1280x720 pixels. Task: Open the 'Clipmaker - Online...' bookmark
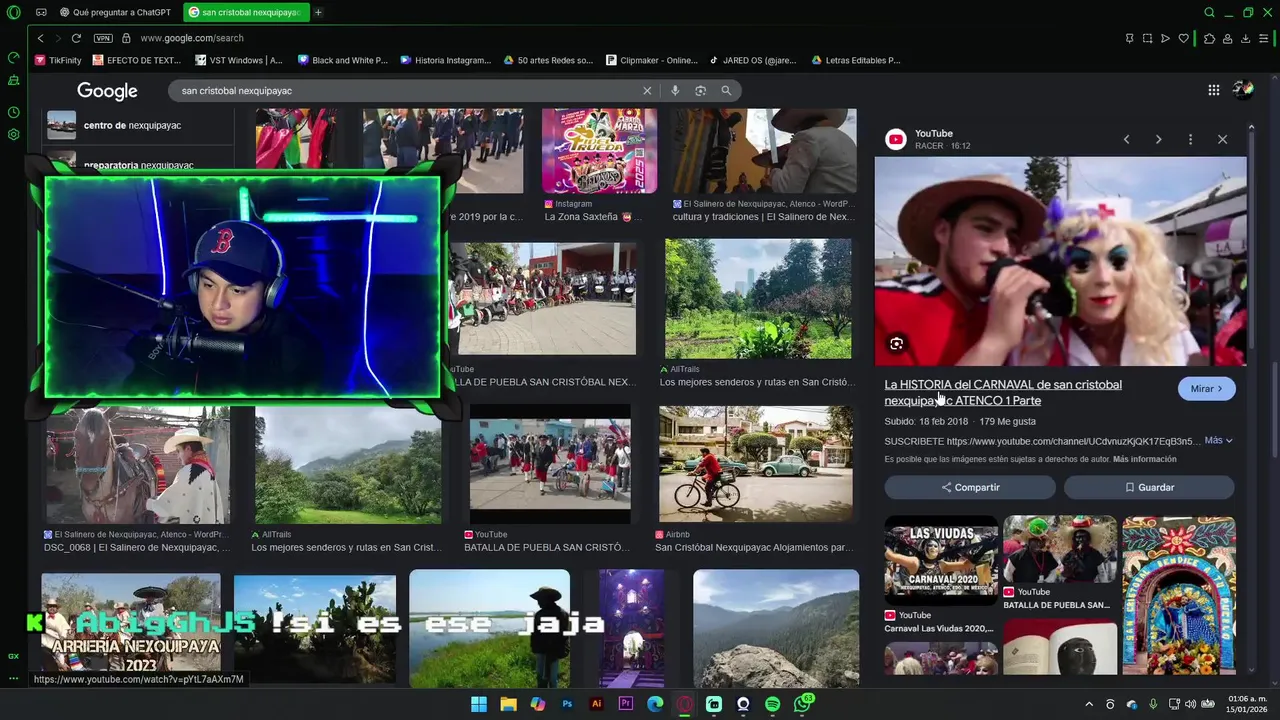pos(652,60)
